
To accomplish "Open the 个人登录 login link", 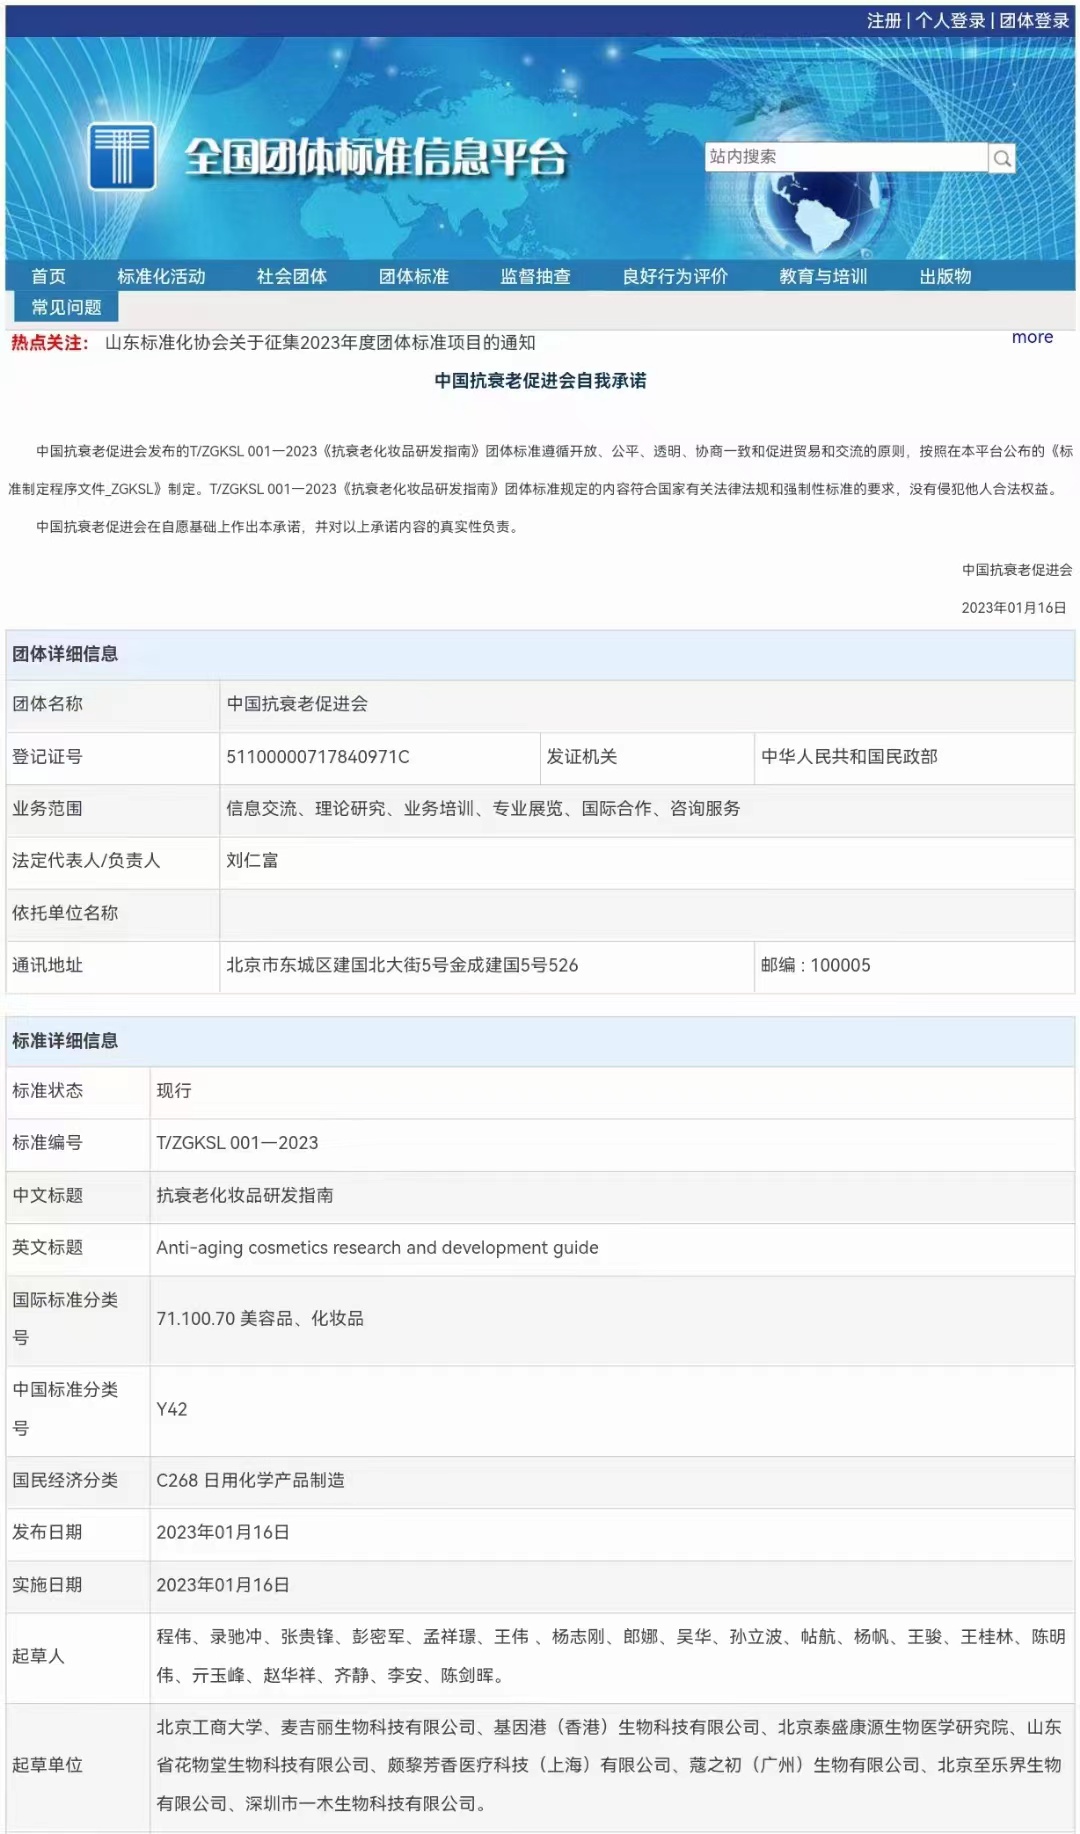I will (951, 20).
